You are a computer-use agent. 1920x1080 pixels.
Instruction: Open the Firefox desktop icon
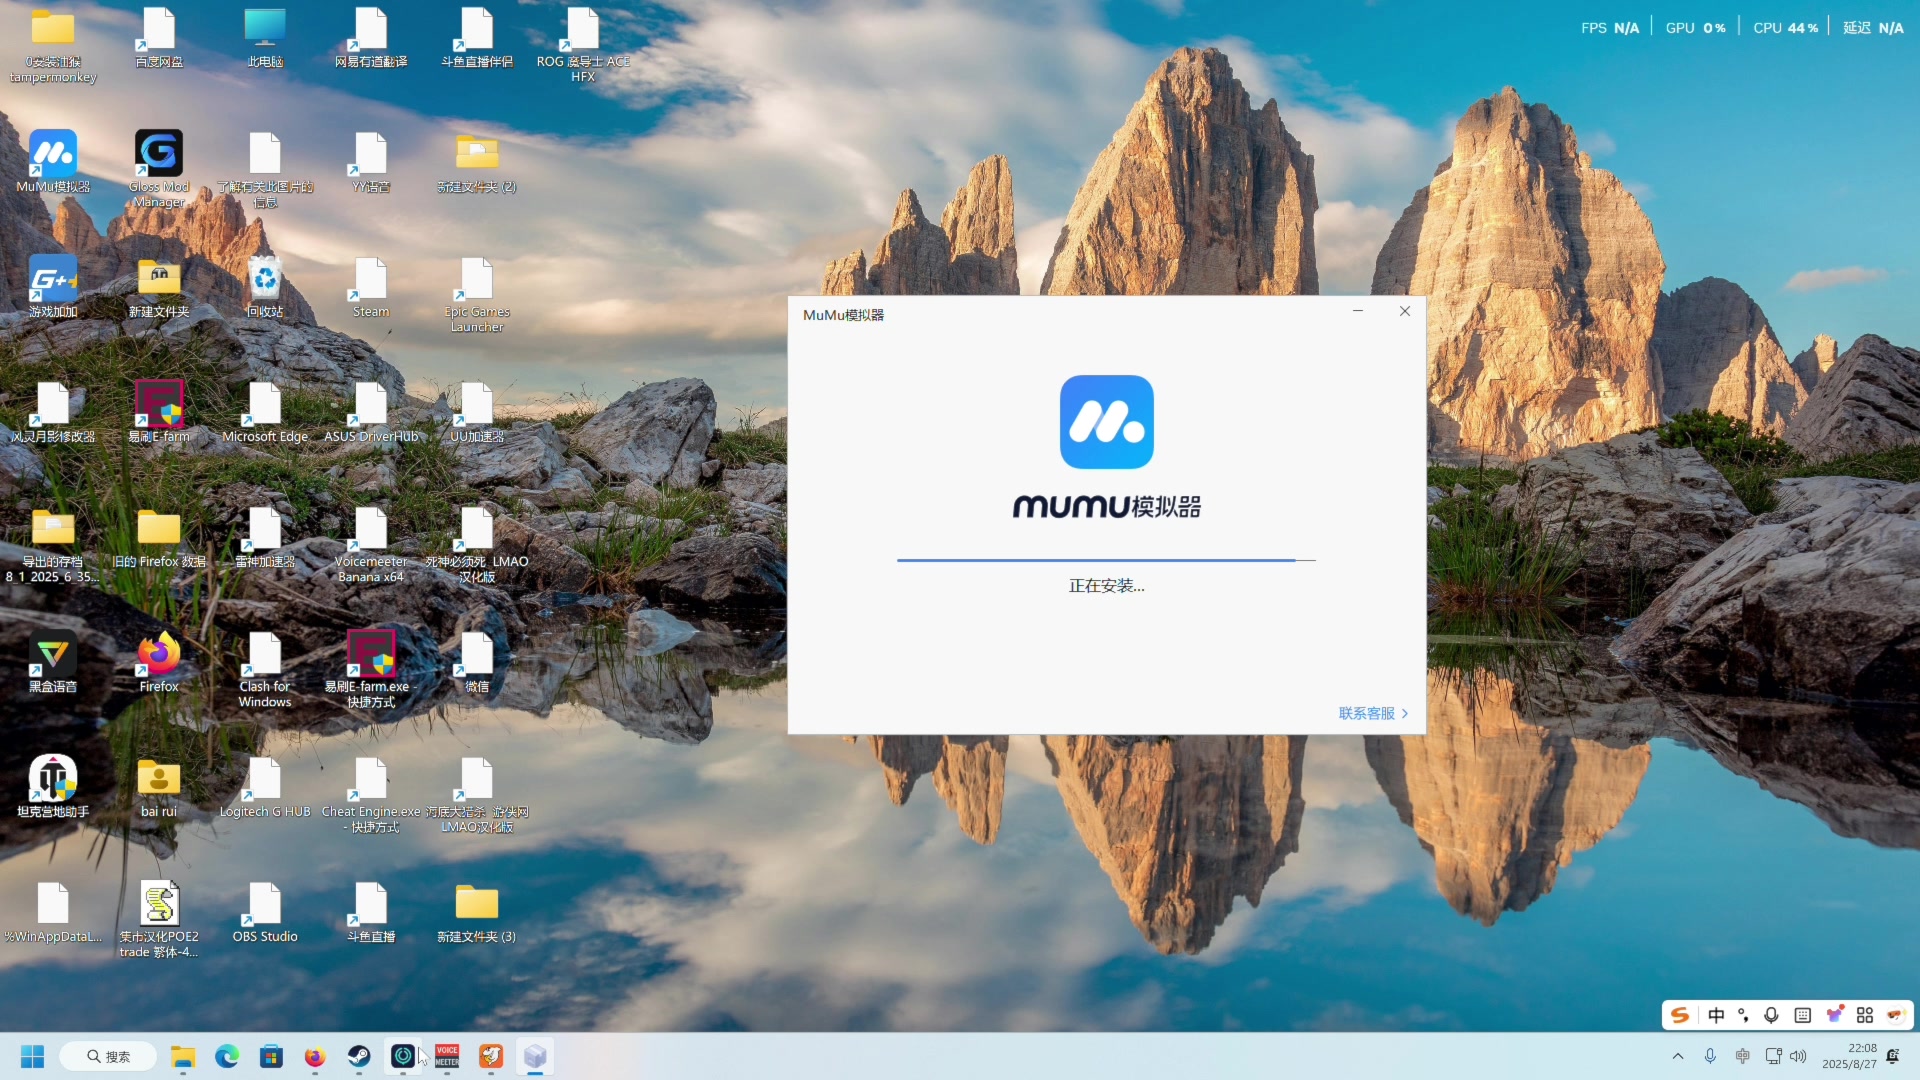point(159,662)
